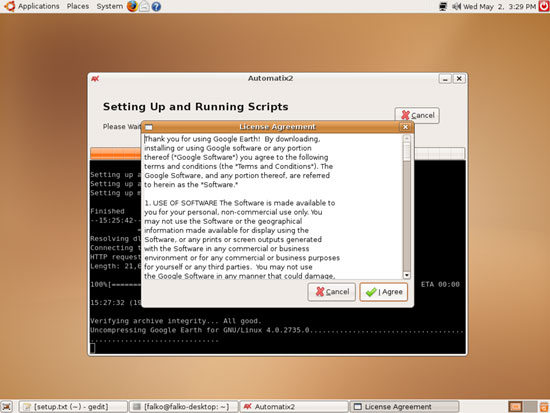
Task: Open the mail launcher icon
Action: pos(144,6)
